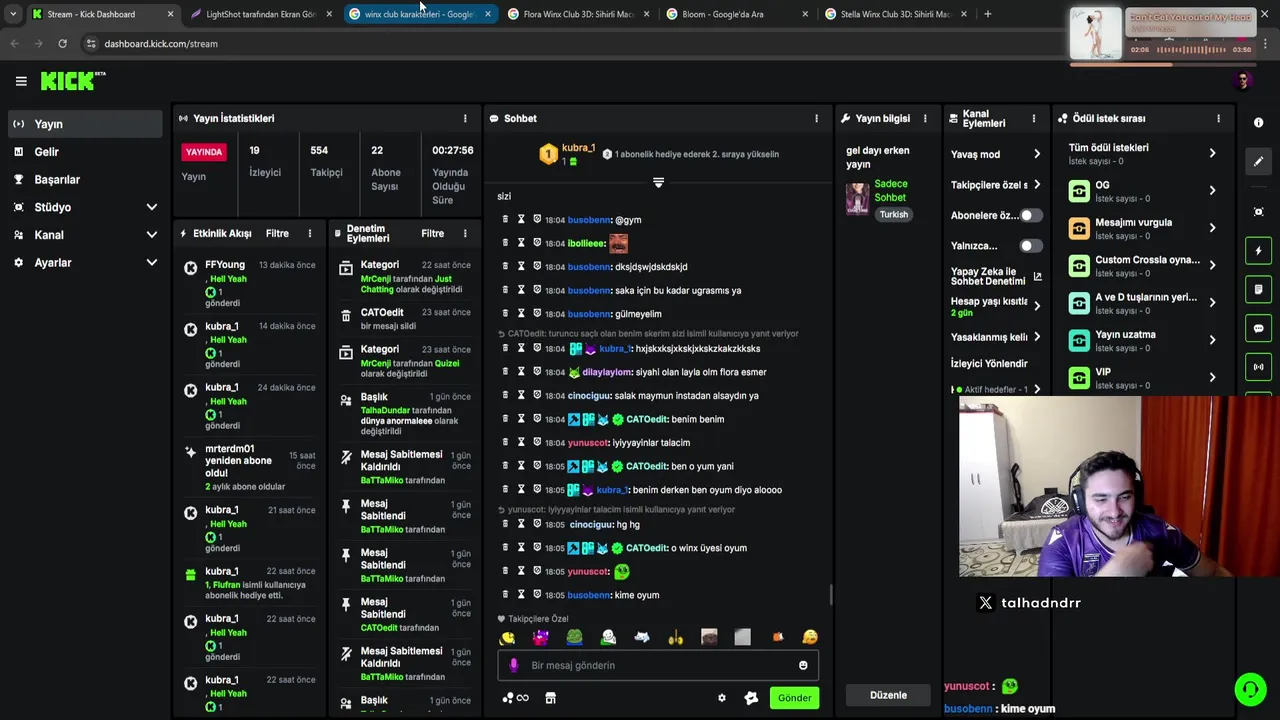Open the Gelir sidebar item

coord(85,152)
